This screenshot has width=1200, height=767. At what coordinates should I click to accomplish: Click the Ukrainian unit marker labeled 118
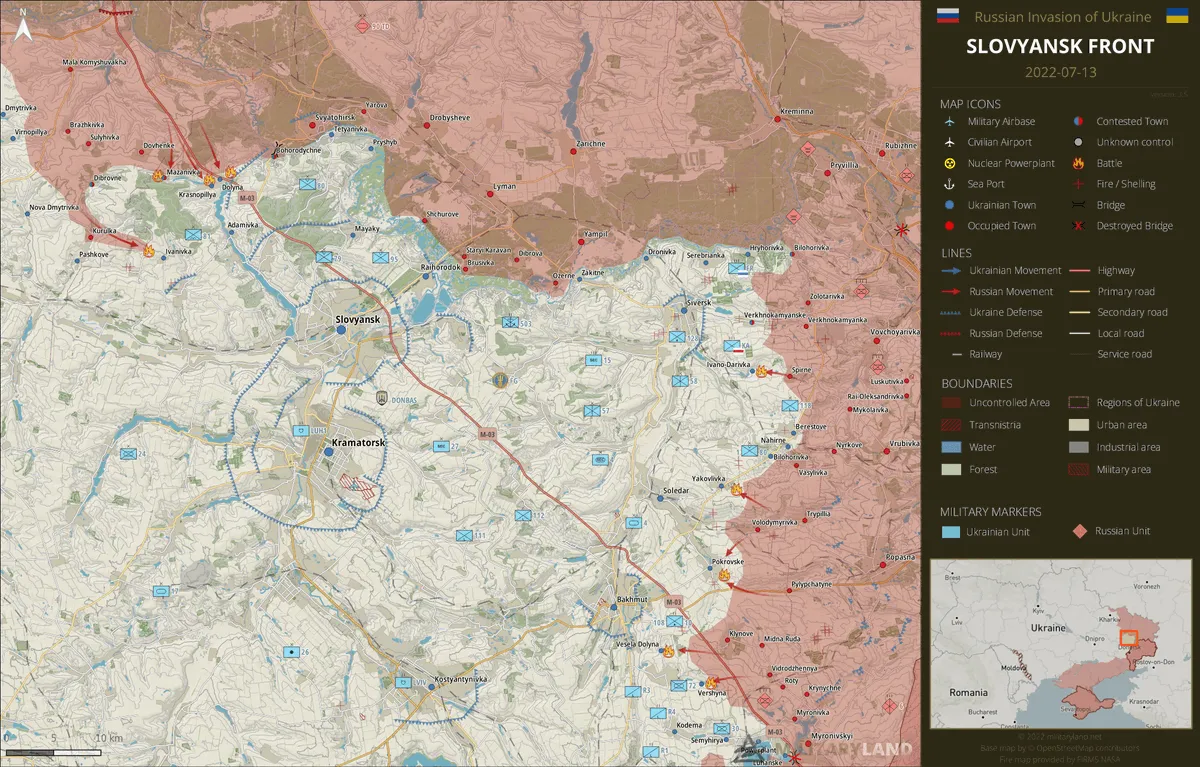pos(790,405)
